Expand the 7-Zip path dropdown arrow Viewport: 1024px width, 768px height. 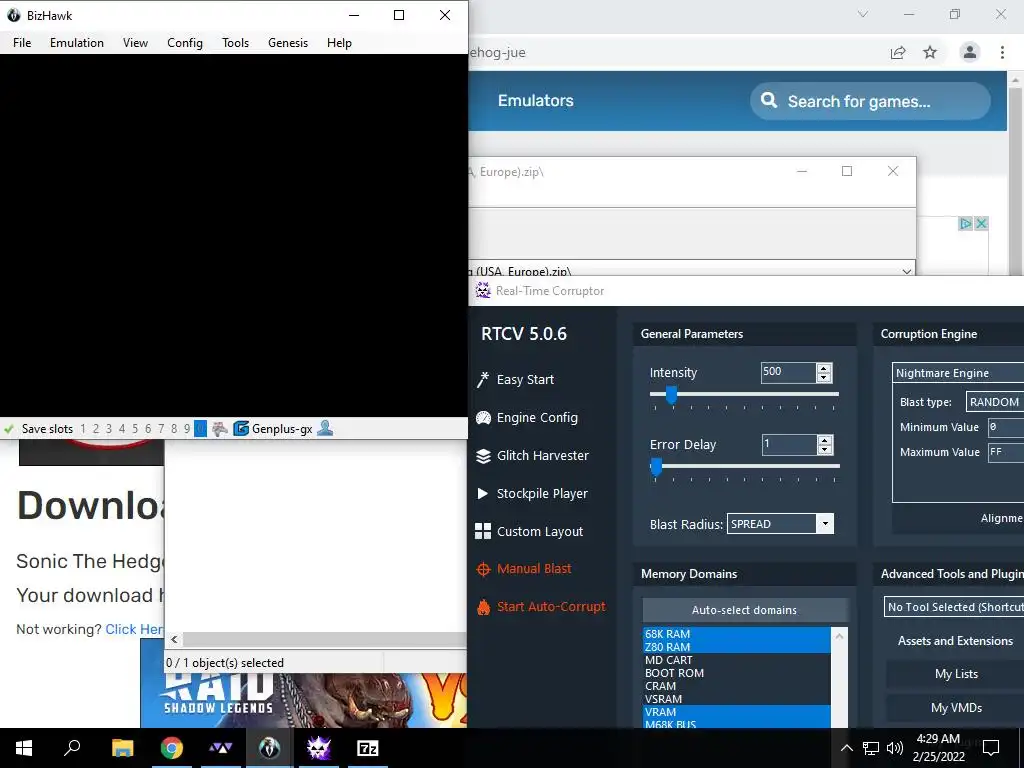click(x=906, y=270)
